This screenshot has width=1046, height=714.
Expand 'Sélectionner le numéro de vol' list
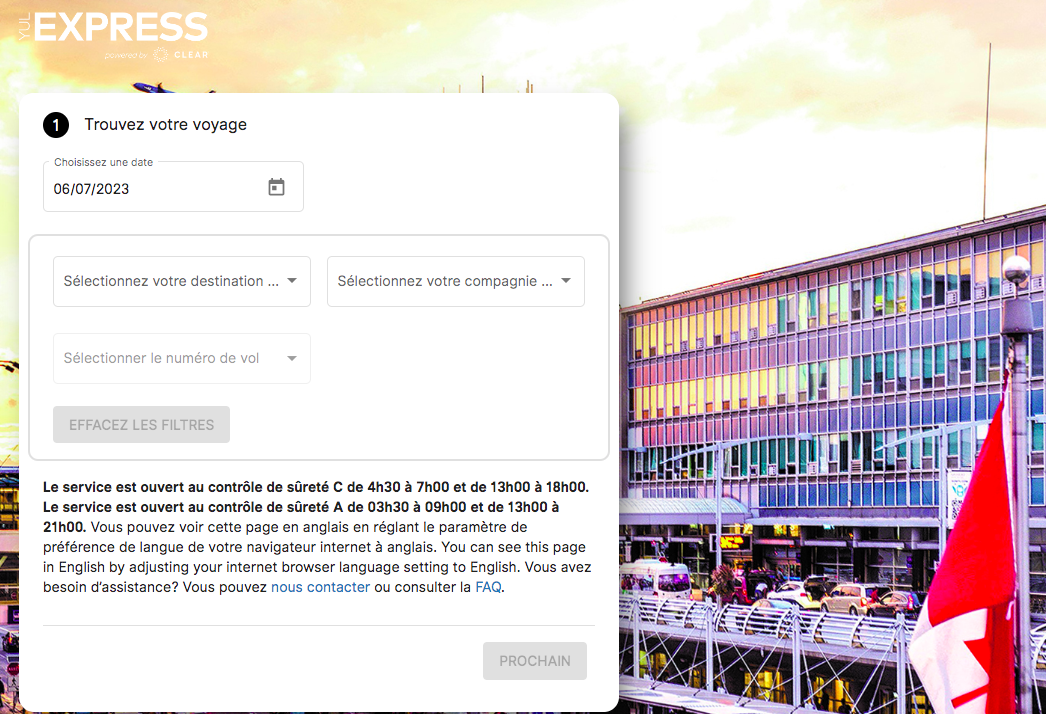pos(181,358)
